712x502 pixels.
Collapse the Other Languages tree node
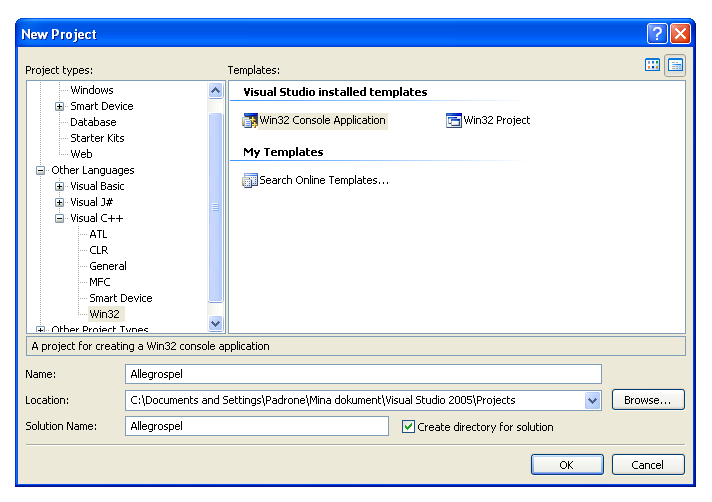(40, 171)
